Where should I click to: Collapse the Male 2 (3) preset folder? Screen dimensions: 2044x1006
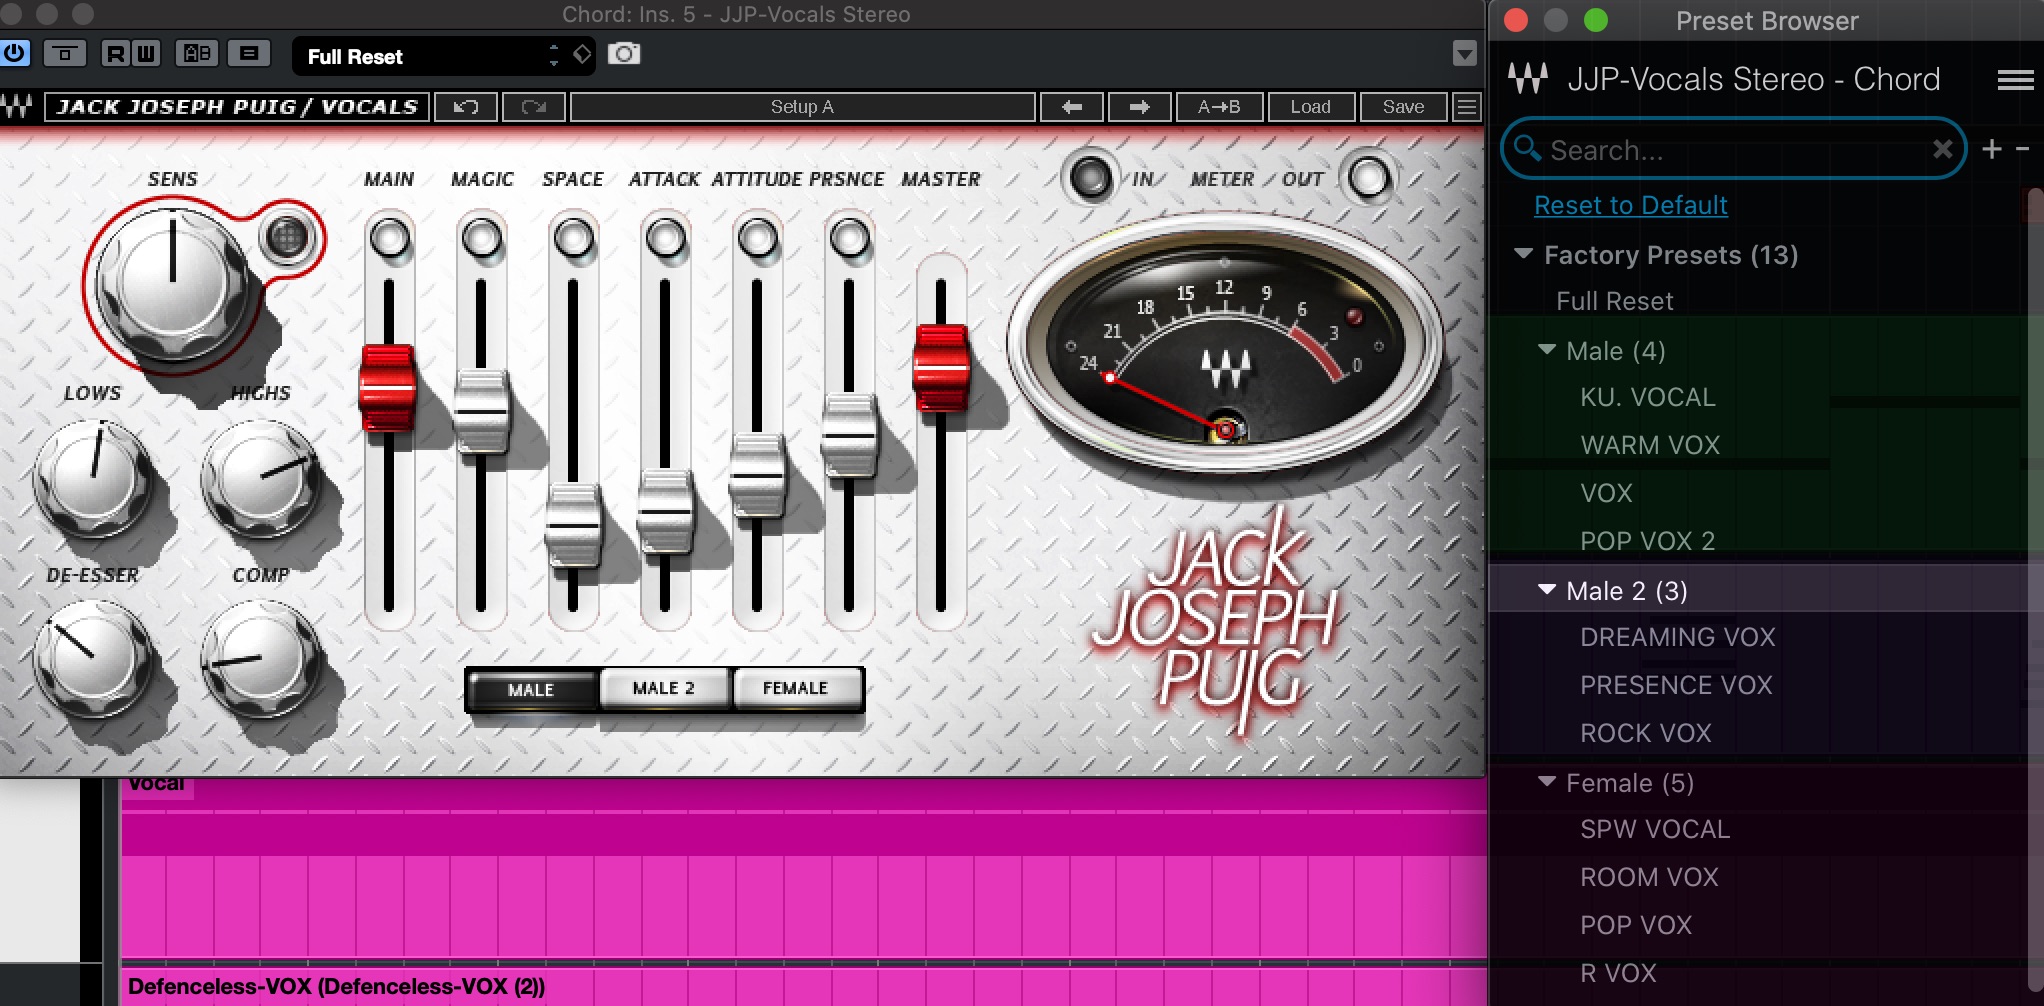pos(1547,590)
